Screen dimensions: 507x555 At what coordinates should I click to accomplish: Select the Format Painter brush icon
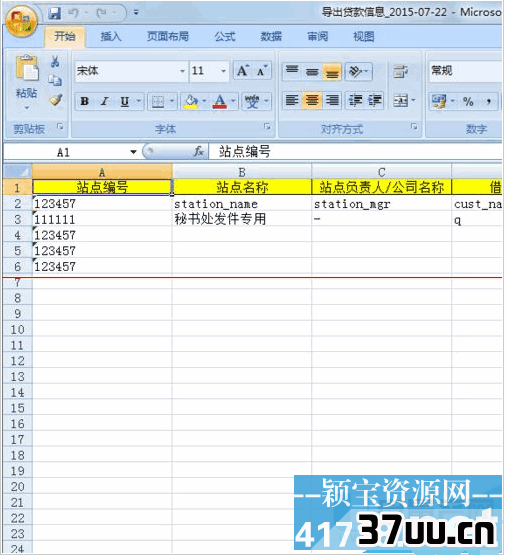pyautogui.click(x=56, y=100)
